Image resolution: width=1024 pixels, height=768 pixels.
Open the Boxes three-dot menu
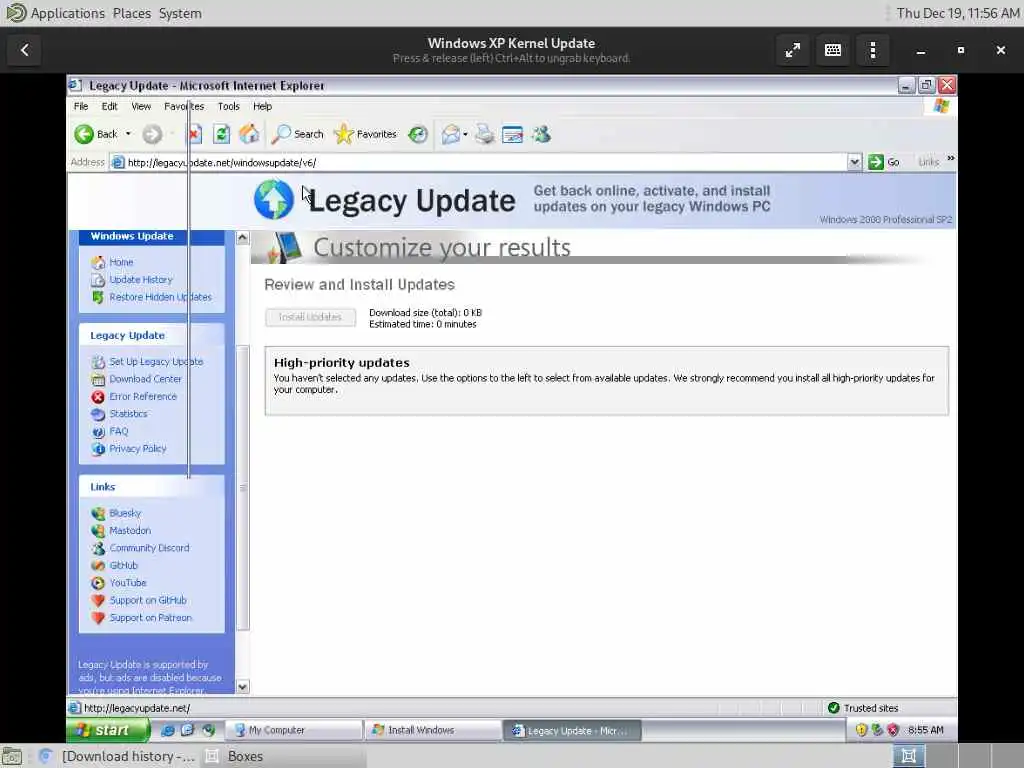(873, 50)
